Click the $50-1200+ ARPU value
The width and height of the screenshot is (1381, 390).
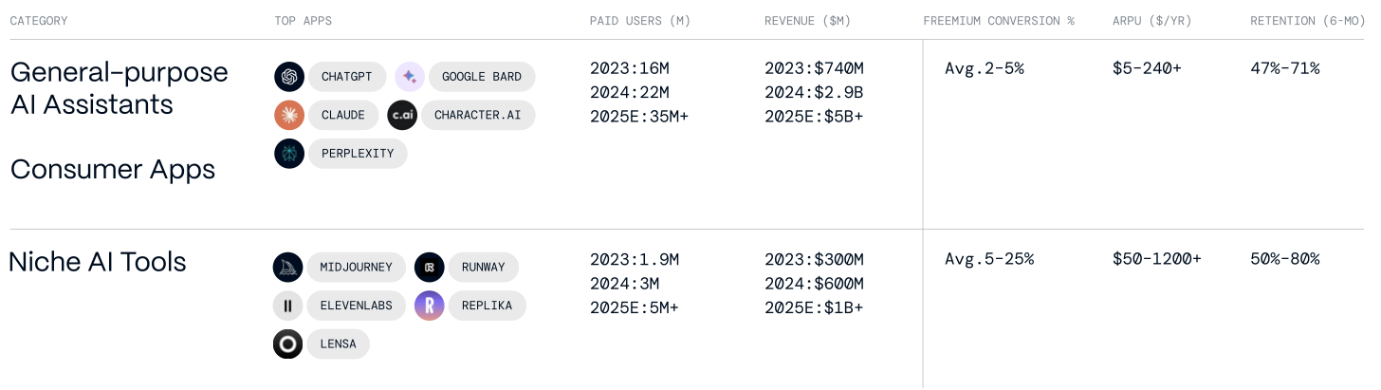coord(1157,259)
